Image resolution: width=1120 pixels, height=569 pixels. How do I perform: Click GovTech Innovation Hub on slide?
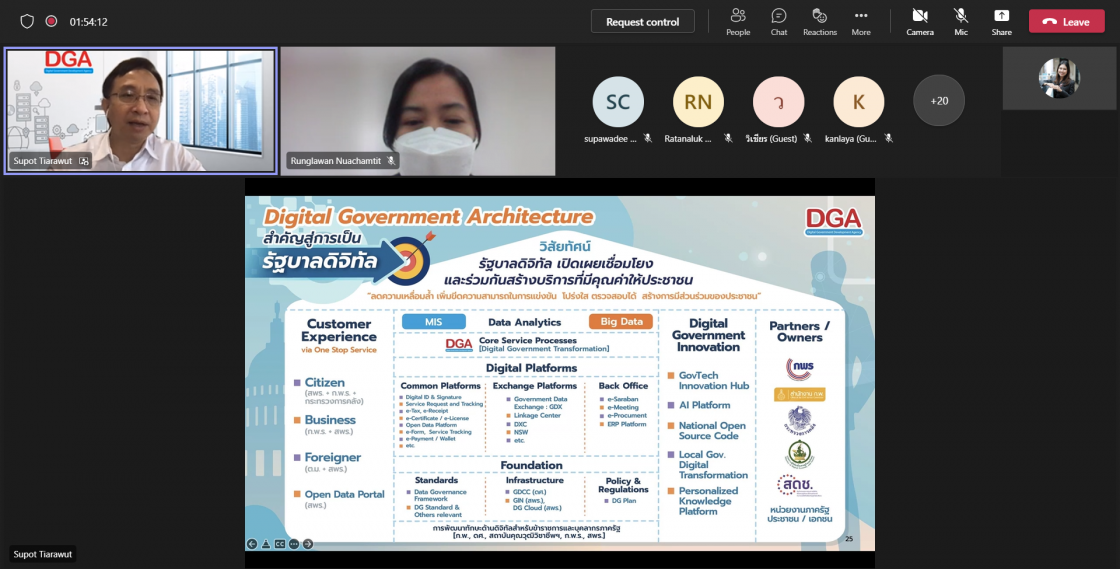(714, 381)
